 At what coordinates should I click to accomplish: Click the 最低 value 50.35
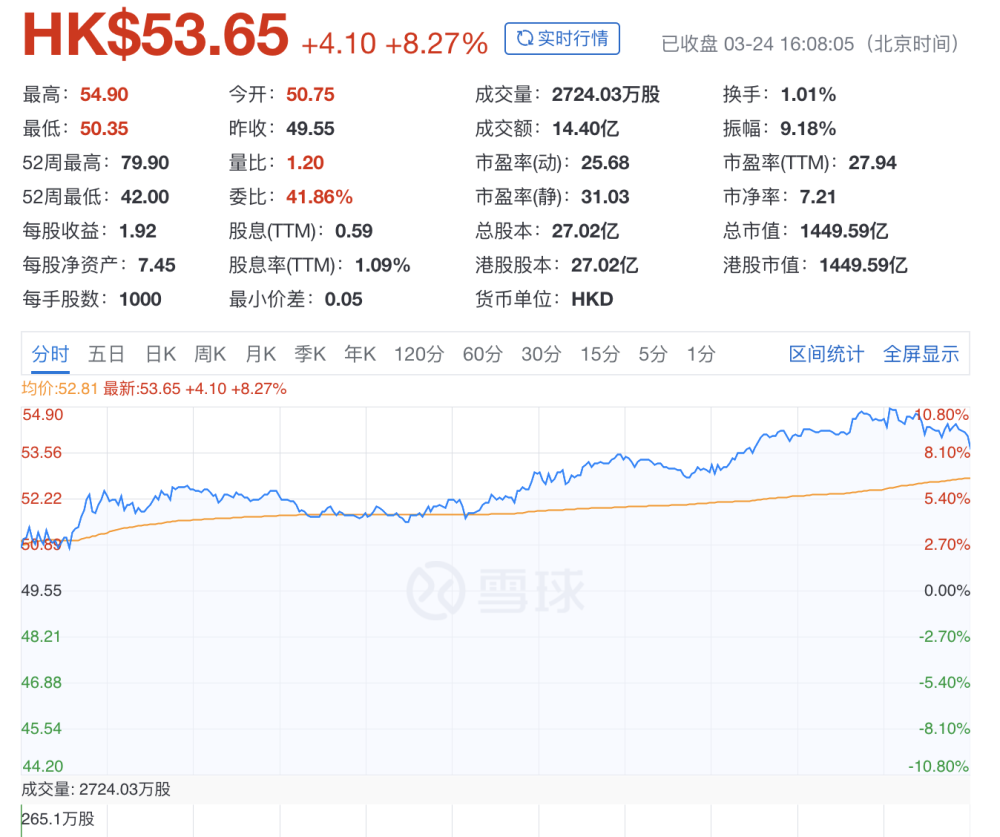click(104, 129)
